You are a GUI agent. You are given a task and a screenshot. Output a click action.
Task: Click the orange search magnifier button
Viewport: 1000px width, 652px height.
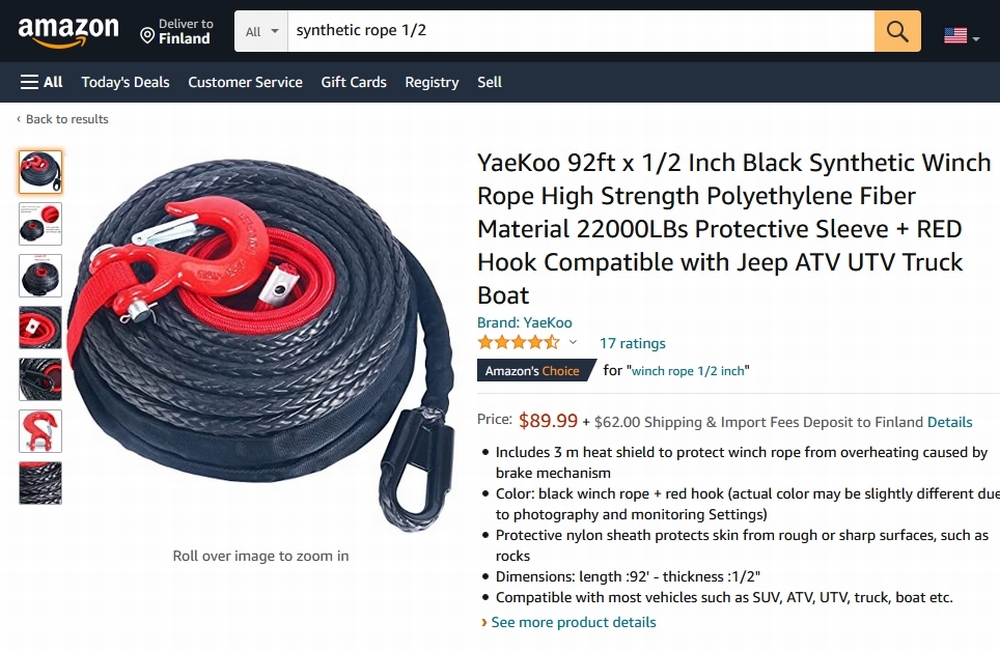click(897, 32)
